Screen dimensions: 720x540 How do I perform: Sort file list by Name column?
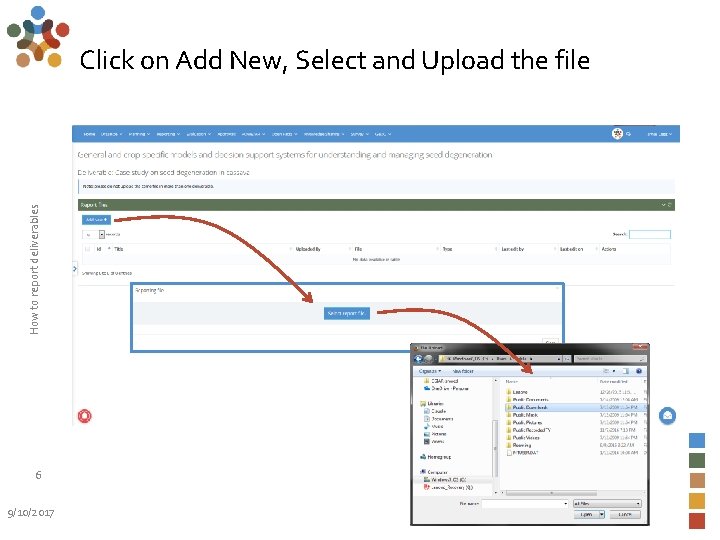coord(512,382)
